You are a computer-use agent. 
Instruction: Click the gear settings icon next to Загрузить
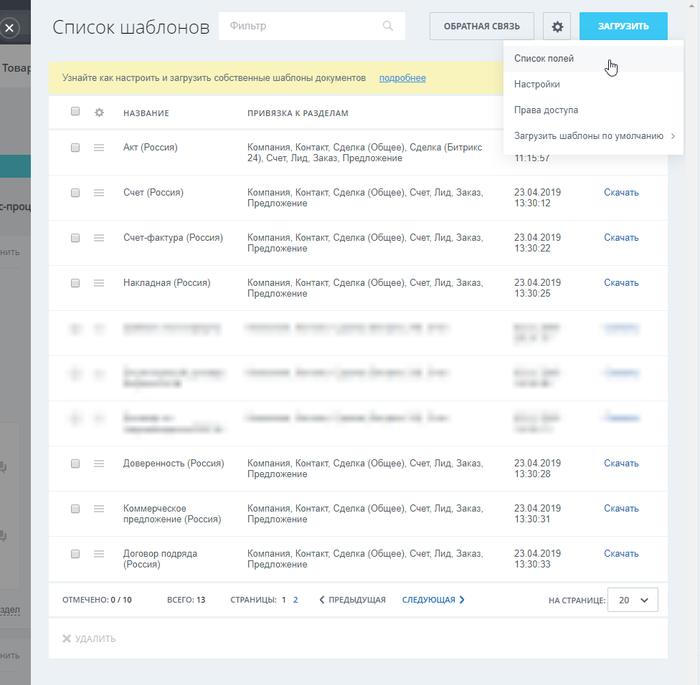[558, 27]
